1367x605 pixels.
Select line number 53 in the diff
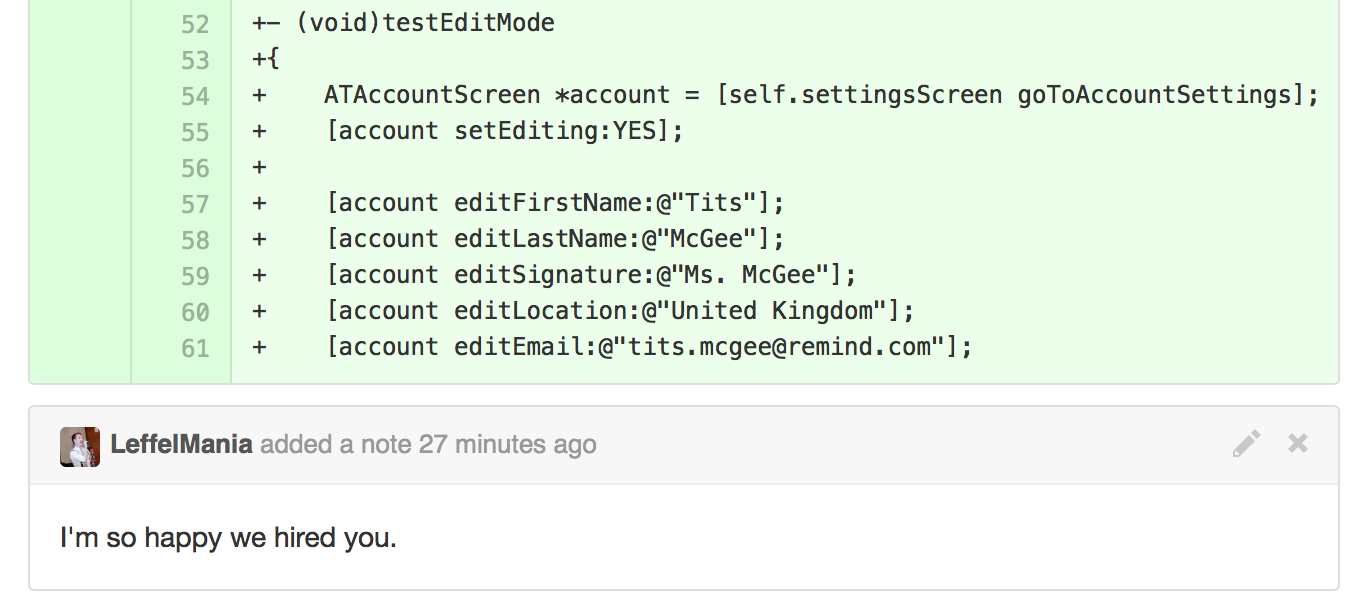195,60
